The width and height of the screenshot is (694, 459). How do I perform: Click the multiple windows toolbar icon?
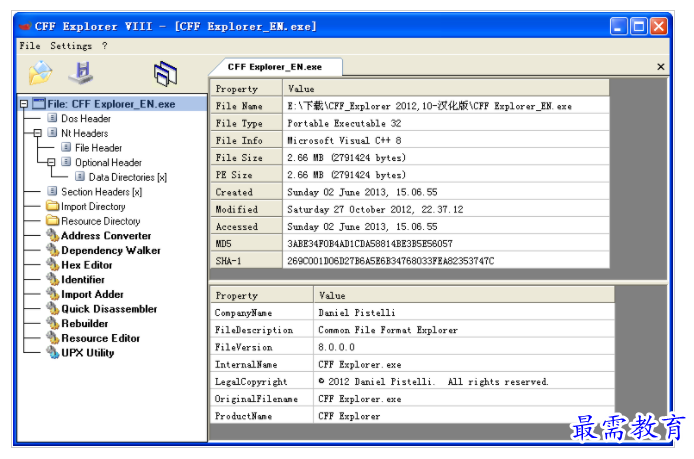tap(165, 73)
